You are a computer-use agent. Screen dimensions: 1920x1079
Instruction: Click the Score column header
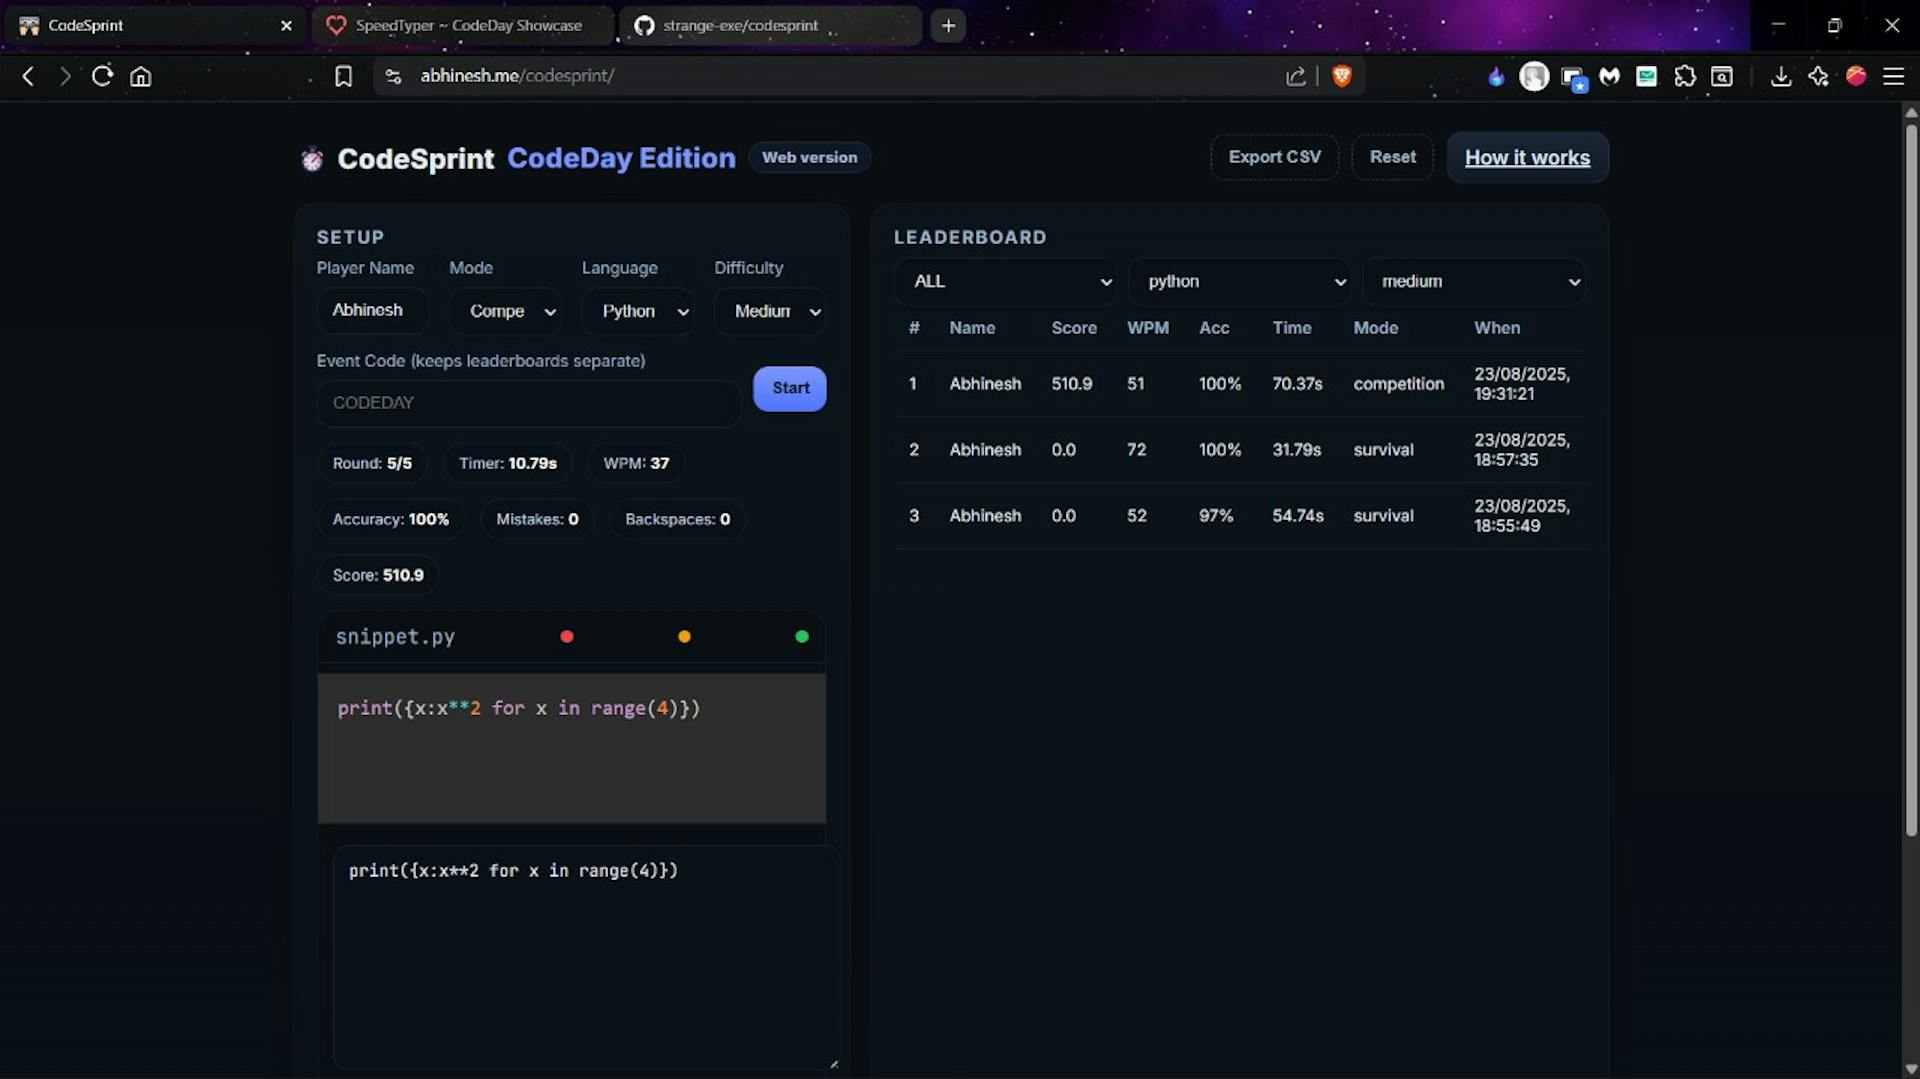click(1074, 328)
